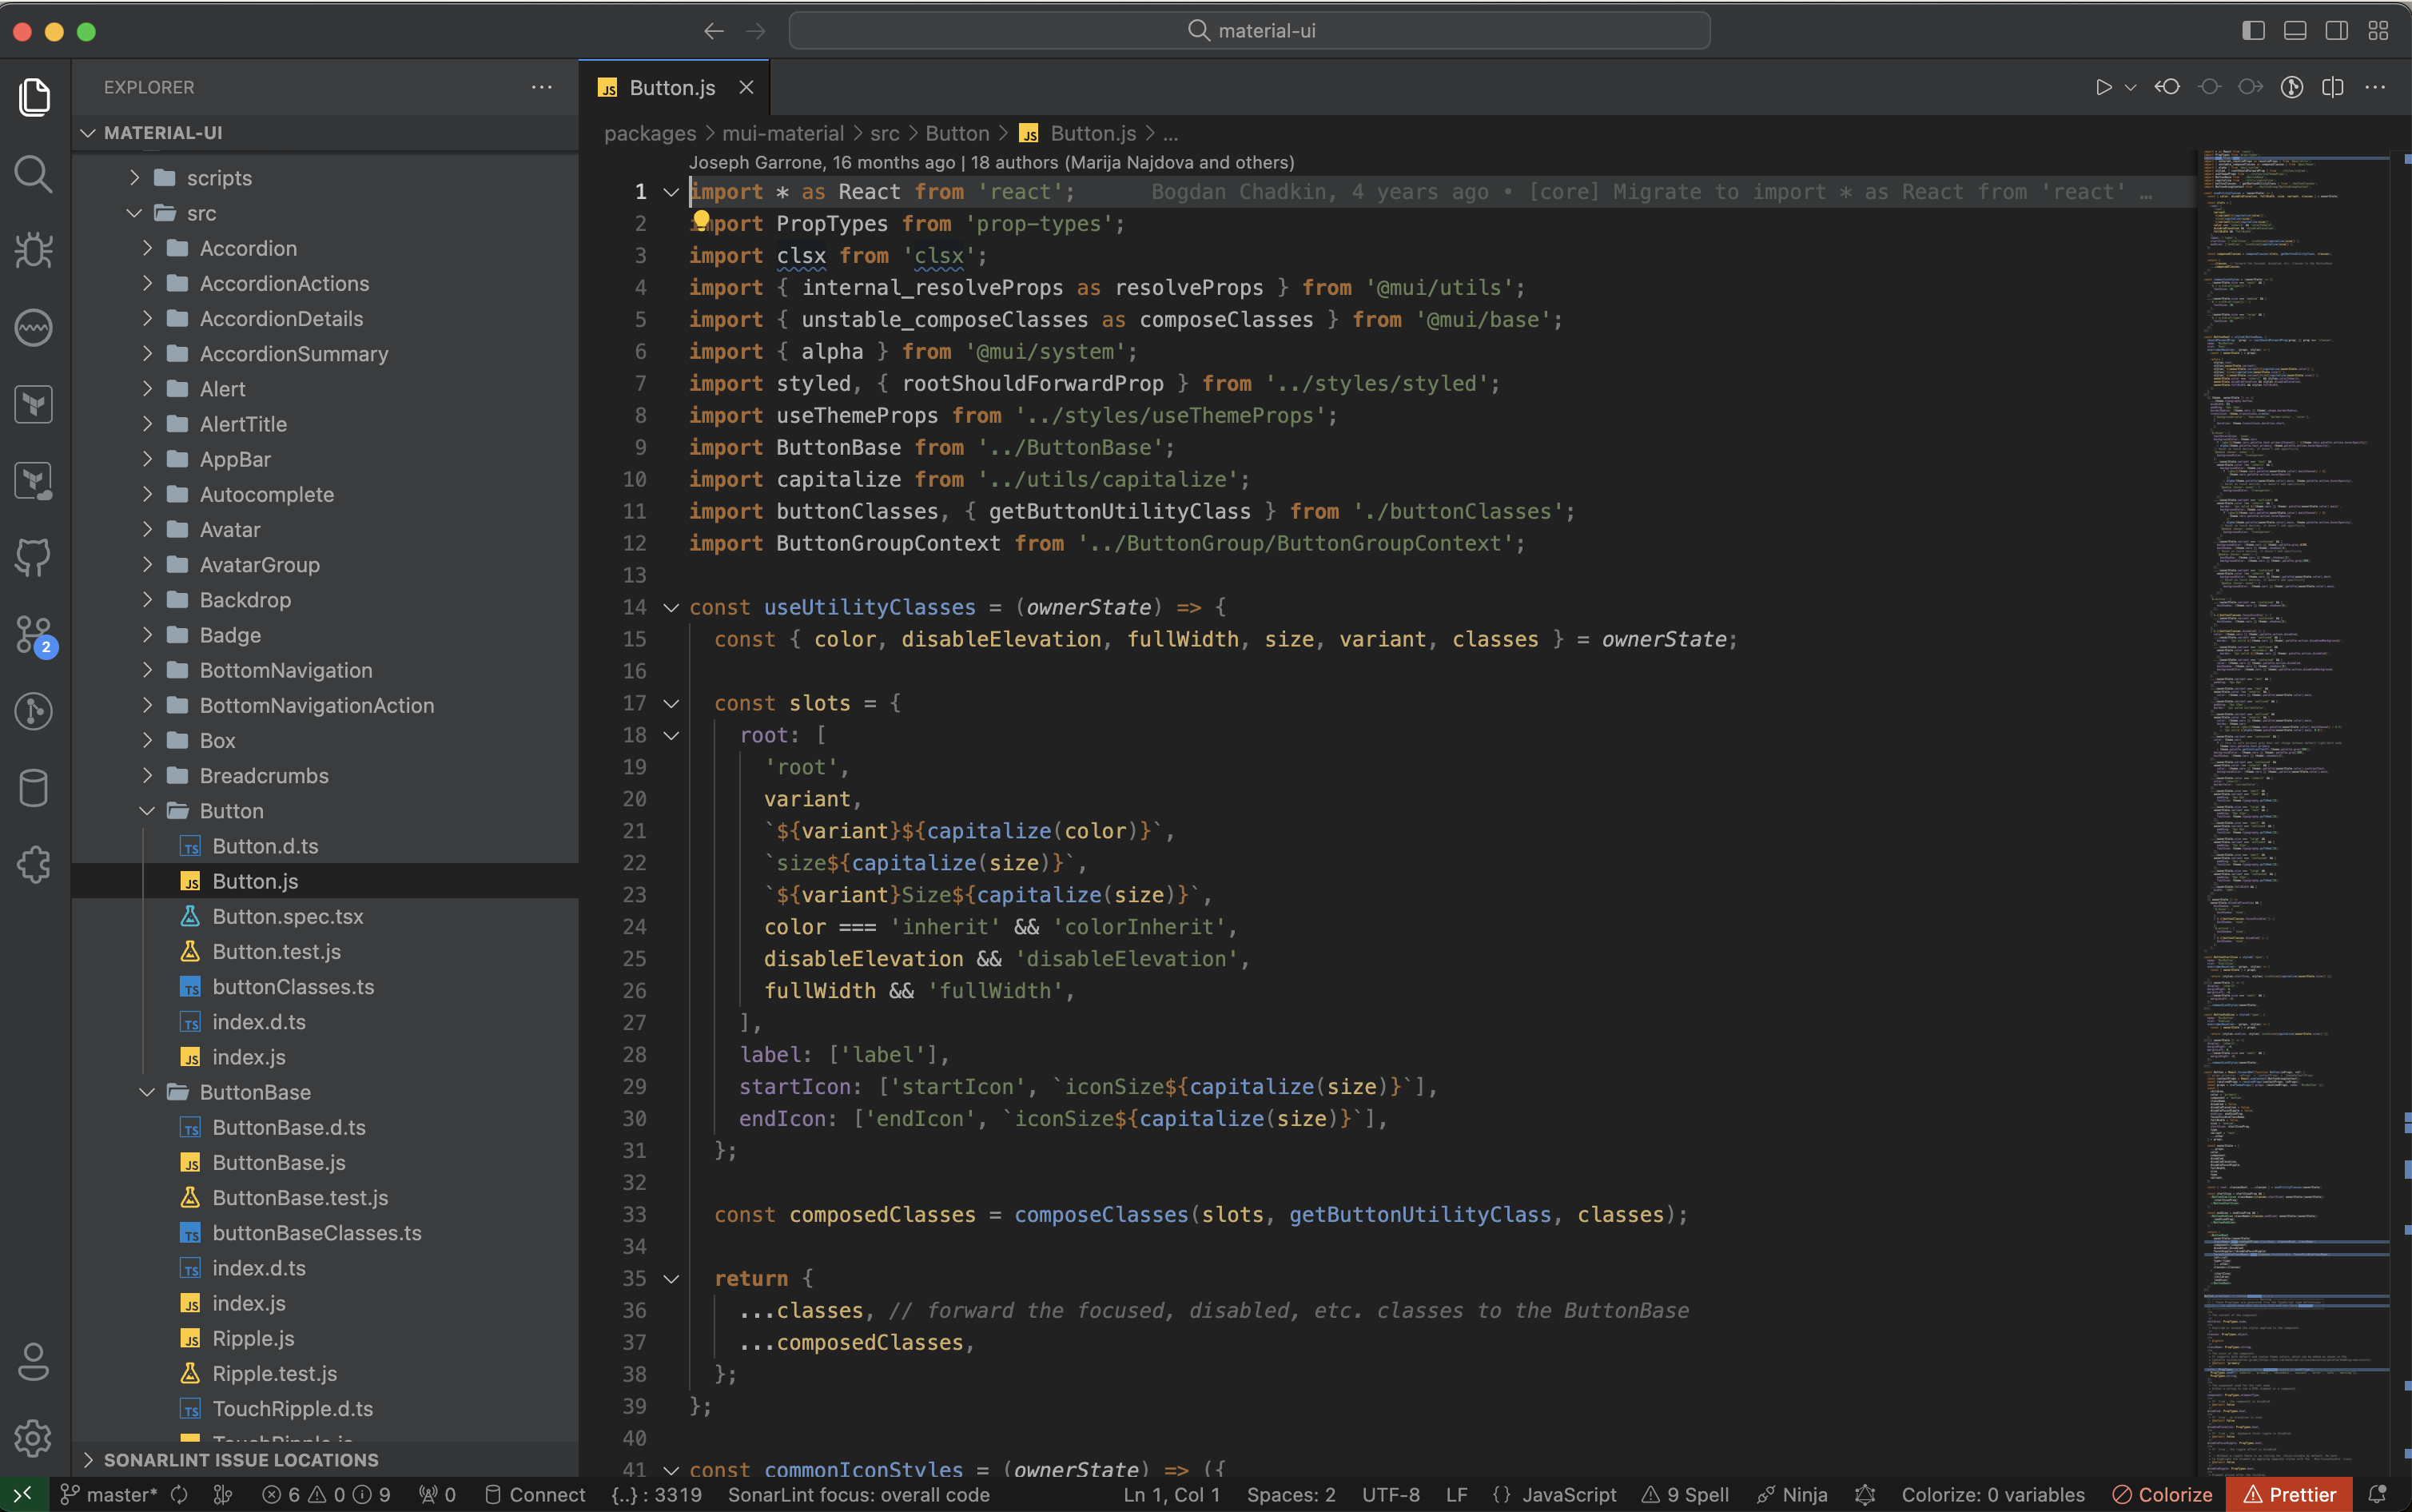
Task: Toggle 9 Spell checker status
Action: [1685, 1494]
